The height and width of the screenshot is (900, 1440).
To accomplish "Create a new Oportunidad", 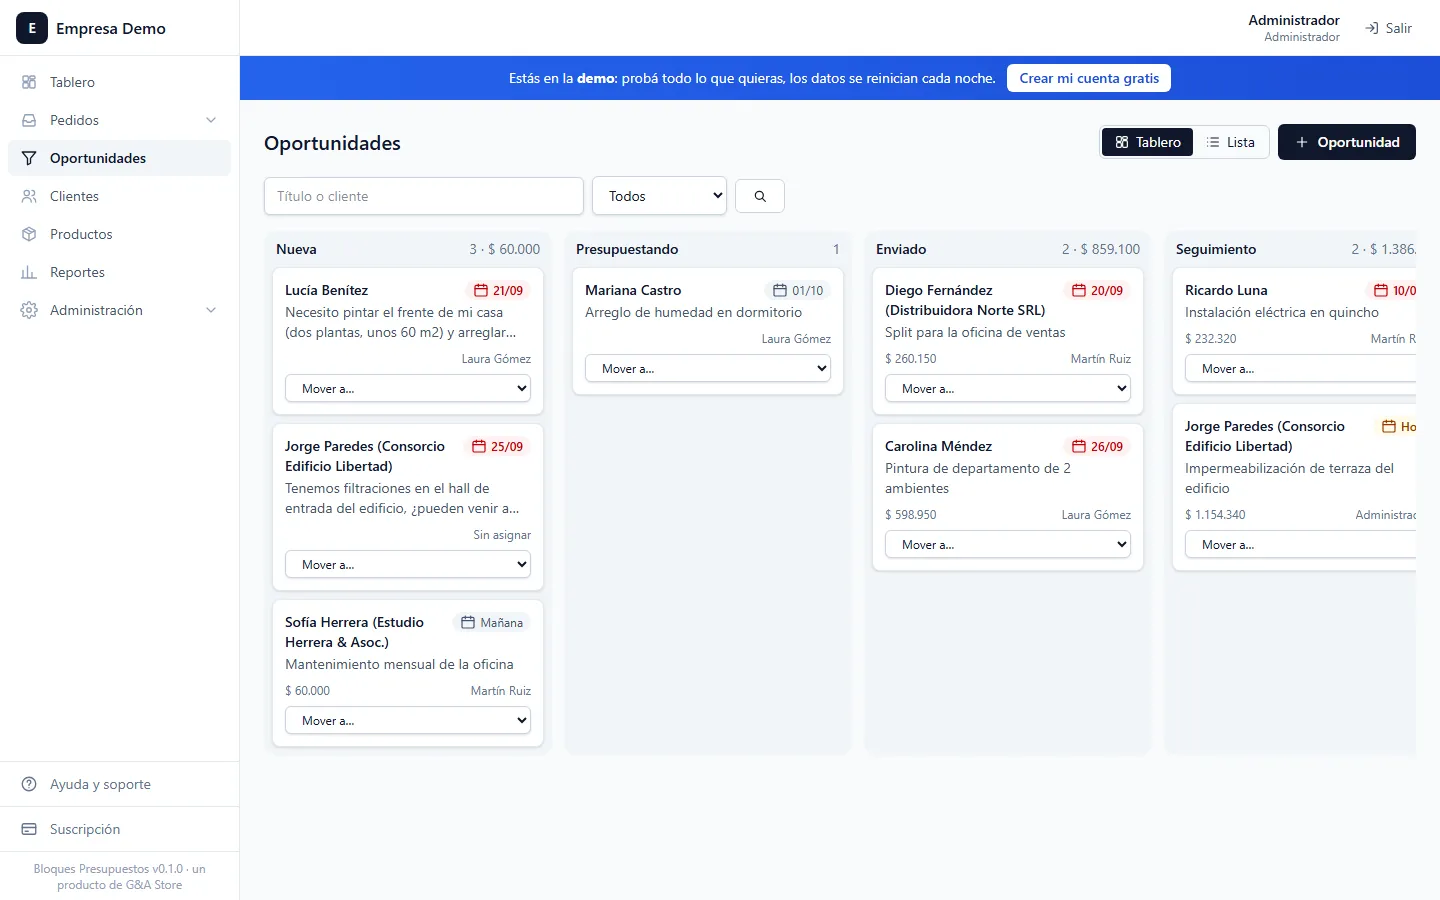I will 1347,142.
